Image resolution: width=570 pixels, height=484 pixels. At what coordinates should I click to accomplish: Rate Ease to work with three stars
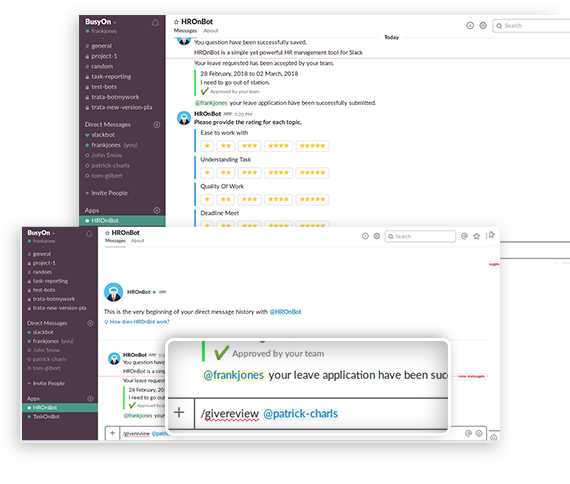(x=249, y=146)
